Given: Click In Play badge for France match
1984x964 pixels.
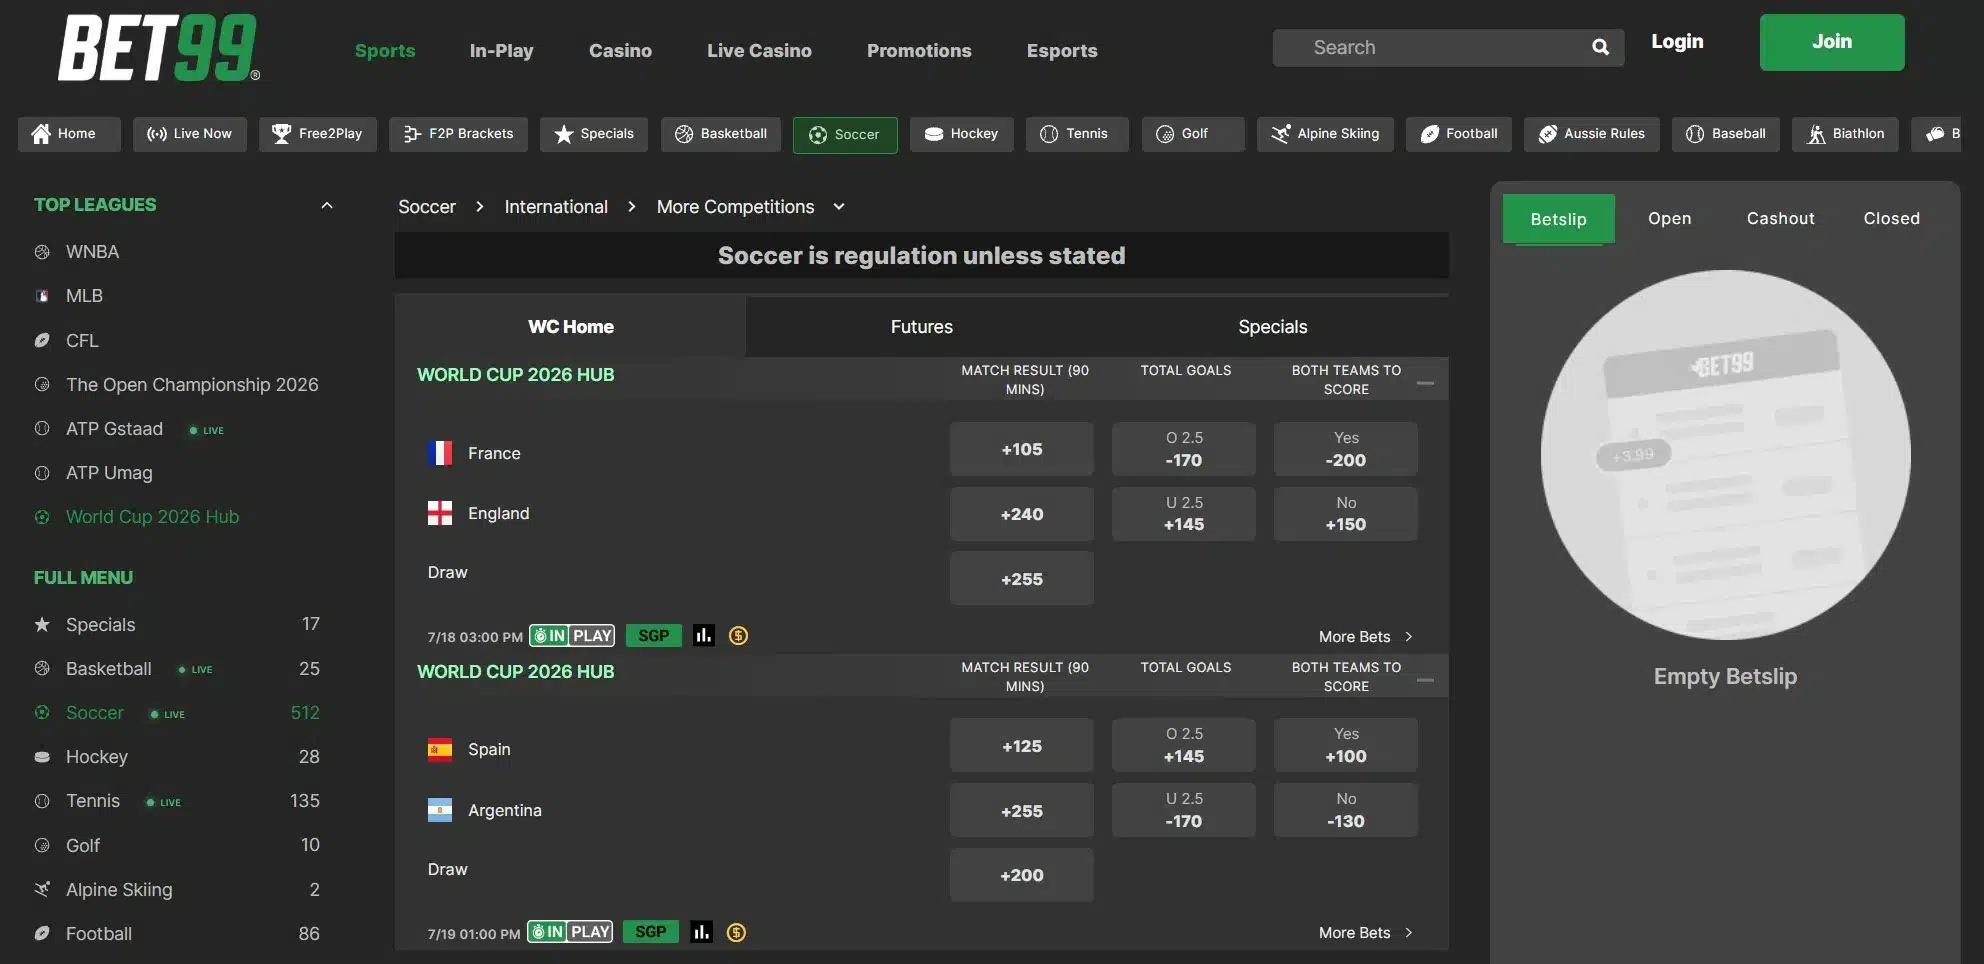Looking at the screenshot, I should 572,636.
